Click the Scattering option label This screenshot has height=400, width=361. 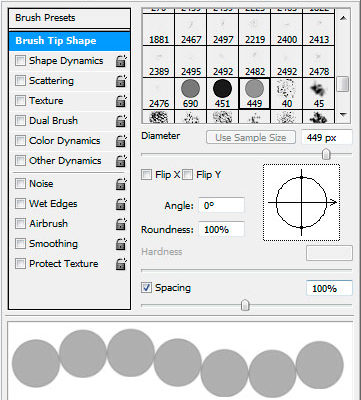click(x=51, y=81)
